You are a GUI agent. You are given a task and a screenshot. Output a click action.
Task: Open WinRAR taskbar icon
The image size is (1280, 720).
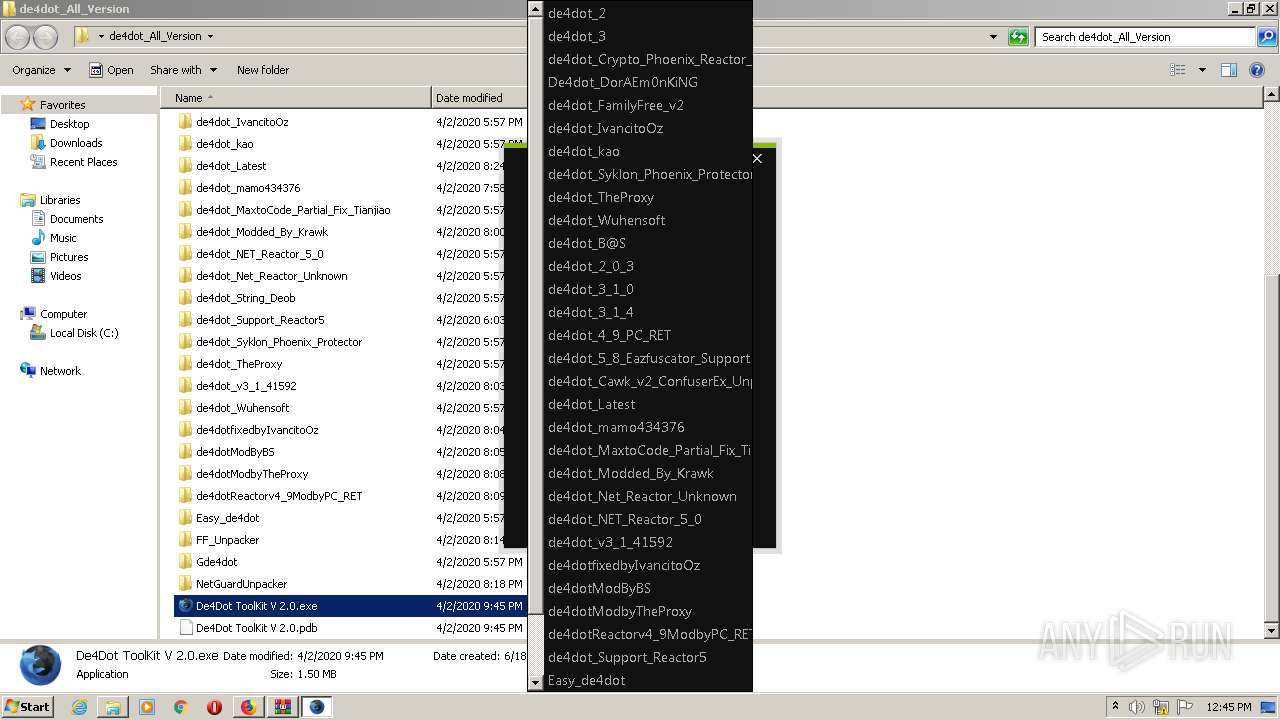tap(282, 707)
